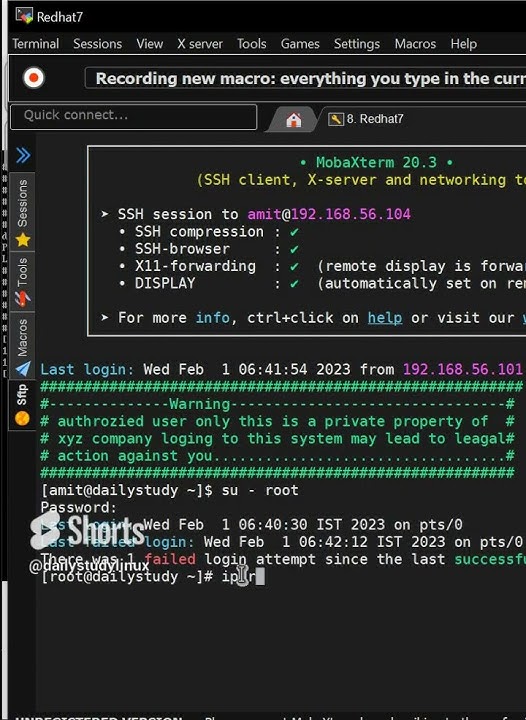Click the info link in banner
Screen dimensions: 526x720
212,318
